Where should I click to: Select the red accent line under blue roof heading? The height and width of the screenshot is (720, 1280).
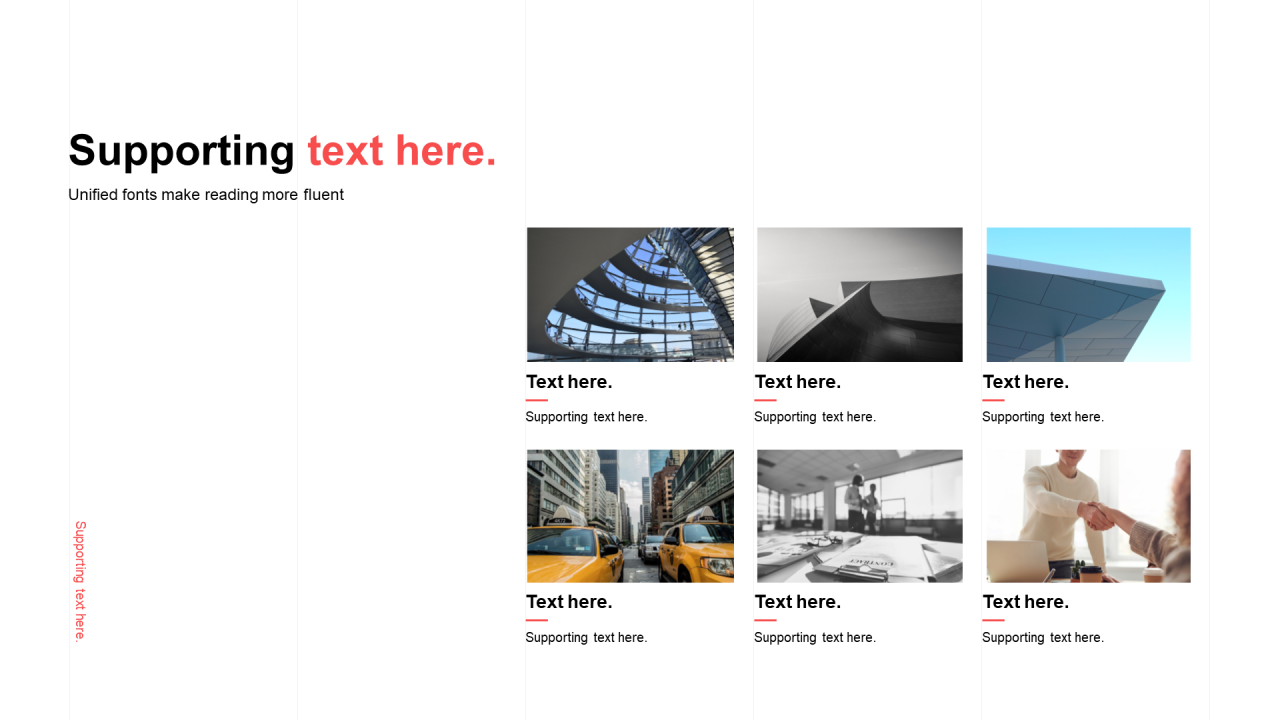(993, 400)
